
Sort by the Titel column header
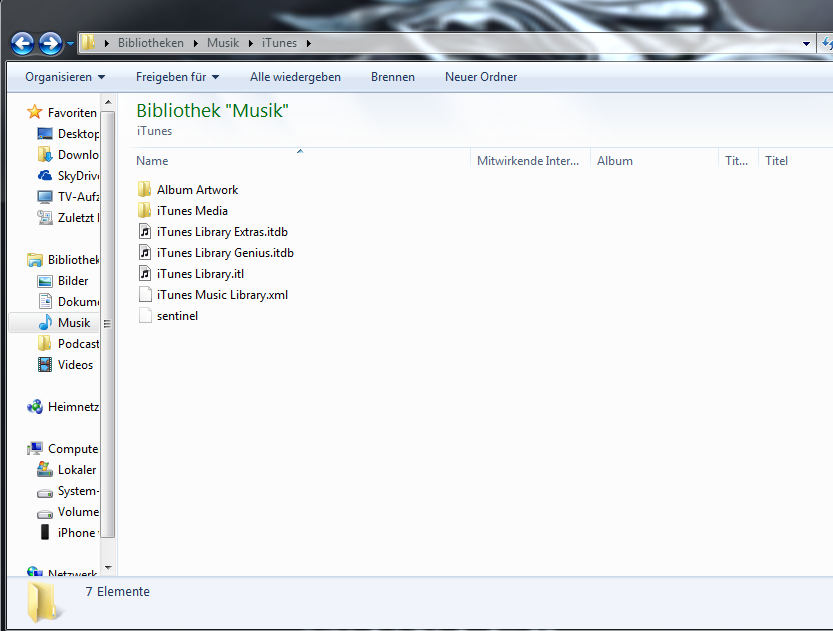795,161
